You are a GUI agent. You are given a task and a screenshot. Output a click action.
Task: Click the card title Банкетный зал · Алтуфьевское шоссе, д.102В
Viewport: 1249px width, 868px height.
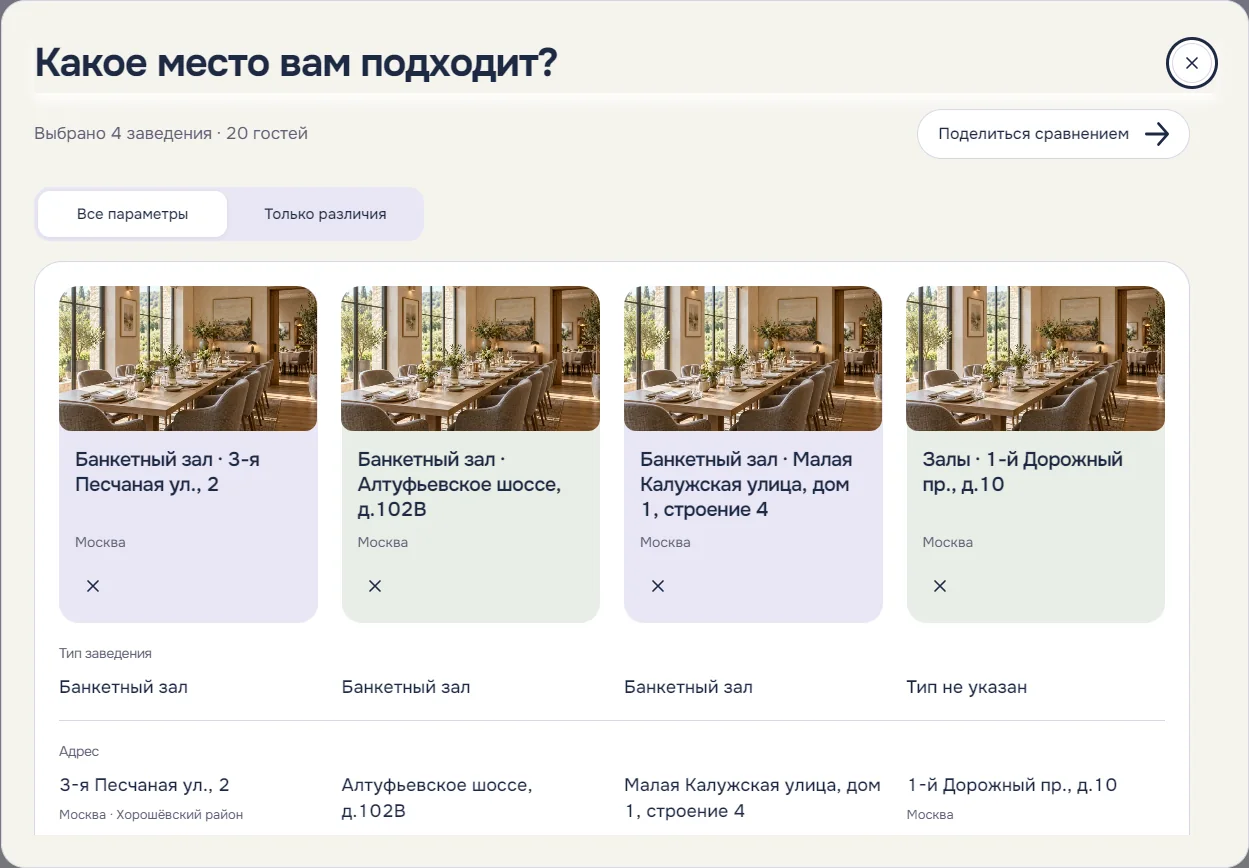click(x=460, y=484)
